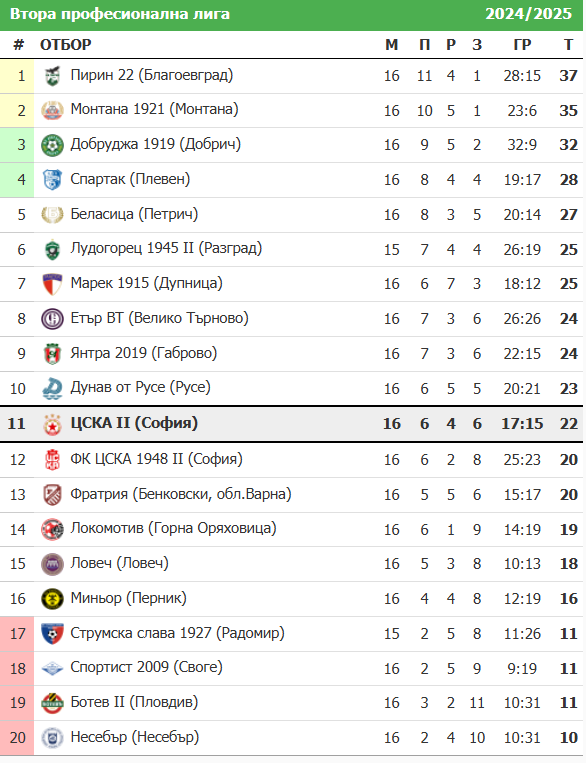Click the Монтана 1921 team logo
The width and height of the screenshot is (586, 763).
[x=52, y=111]
